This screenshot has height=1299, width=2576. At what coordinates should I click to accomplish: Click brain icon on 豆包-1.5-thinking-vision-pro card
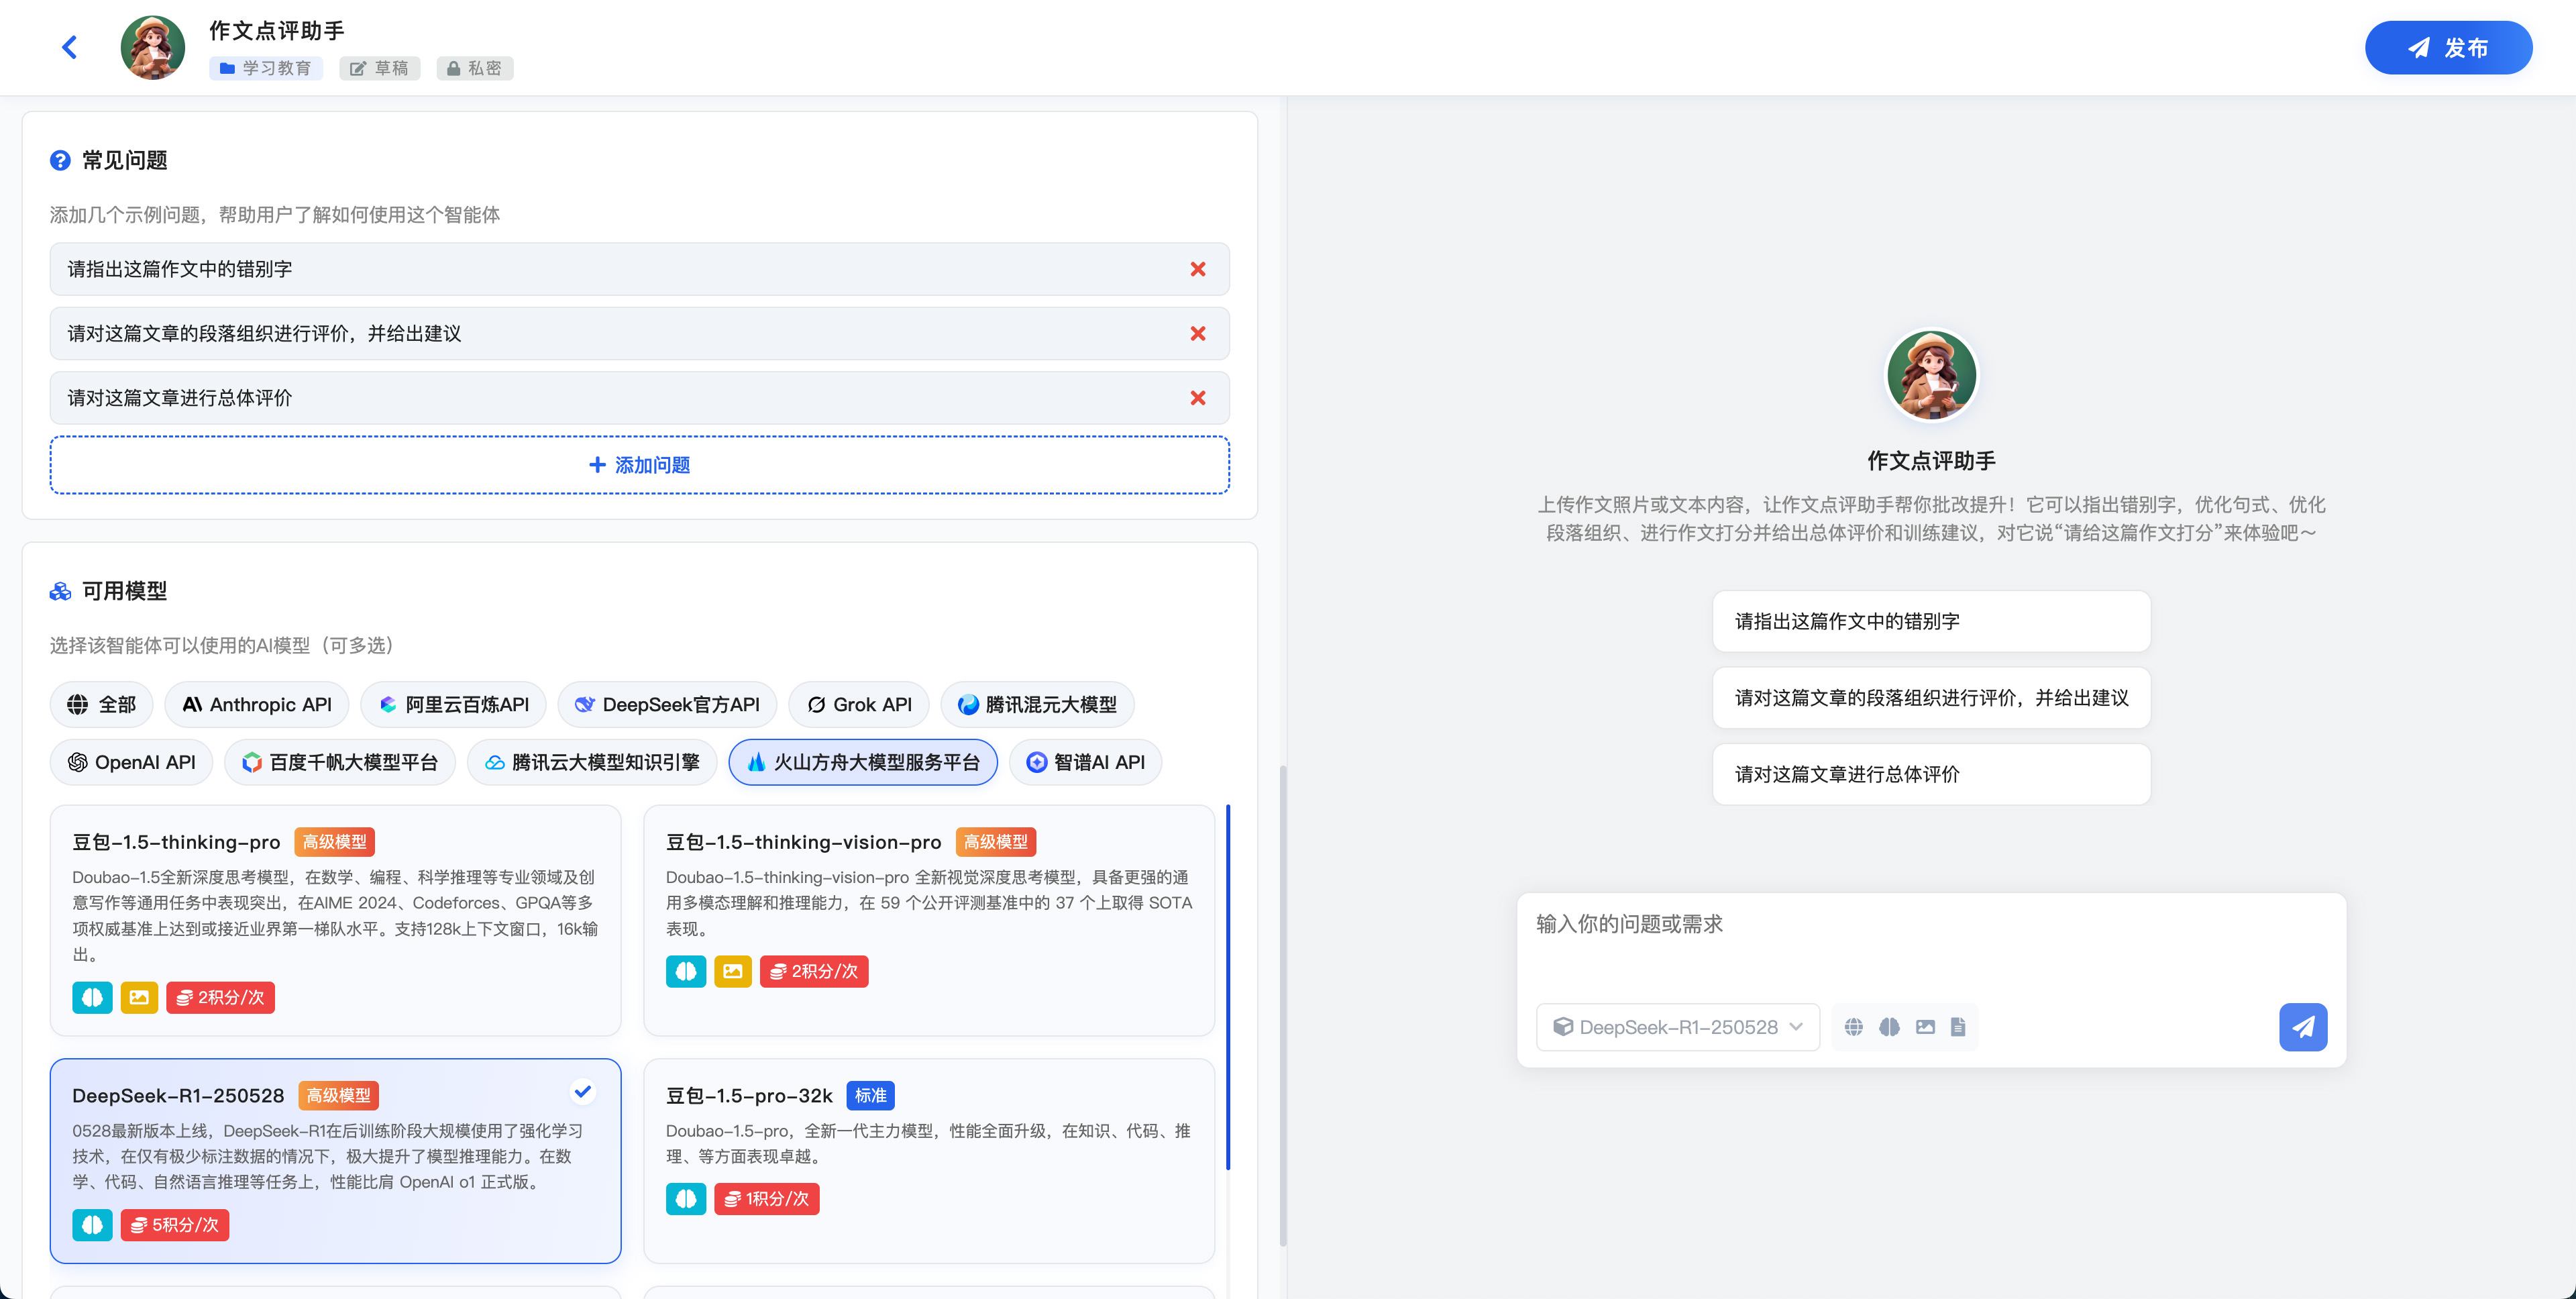pos(686,971)
